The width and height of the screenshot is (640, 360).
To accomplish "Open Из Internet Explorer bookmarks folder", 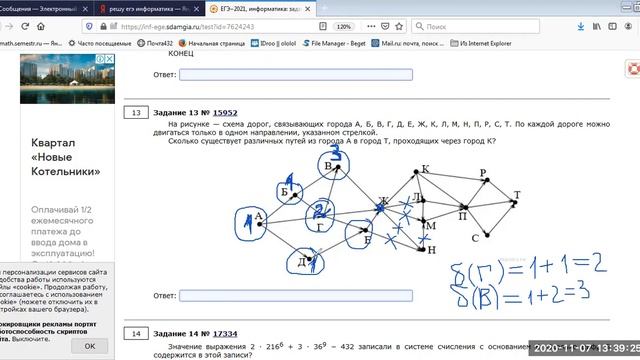I will tap(481, 43).
